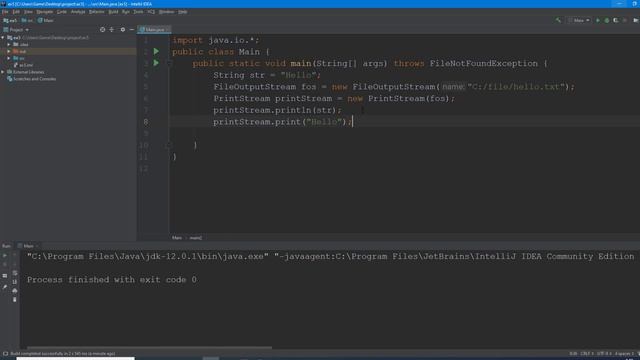Open the View menu
This screenshot has width=640, height=360.
28,12
